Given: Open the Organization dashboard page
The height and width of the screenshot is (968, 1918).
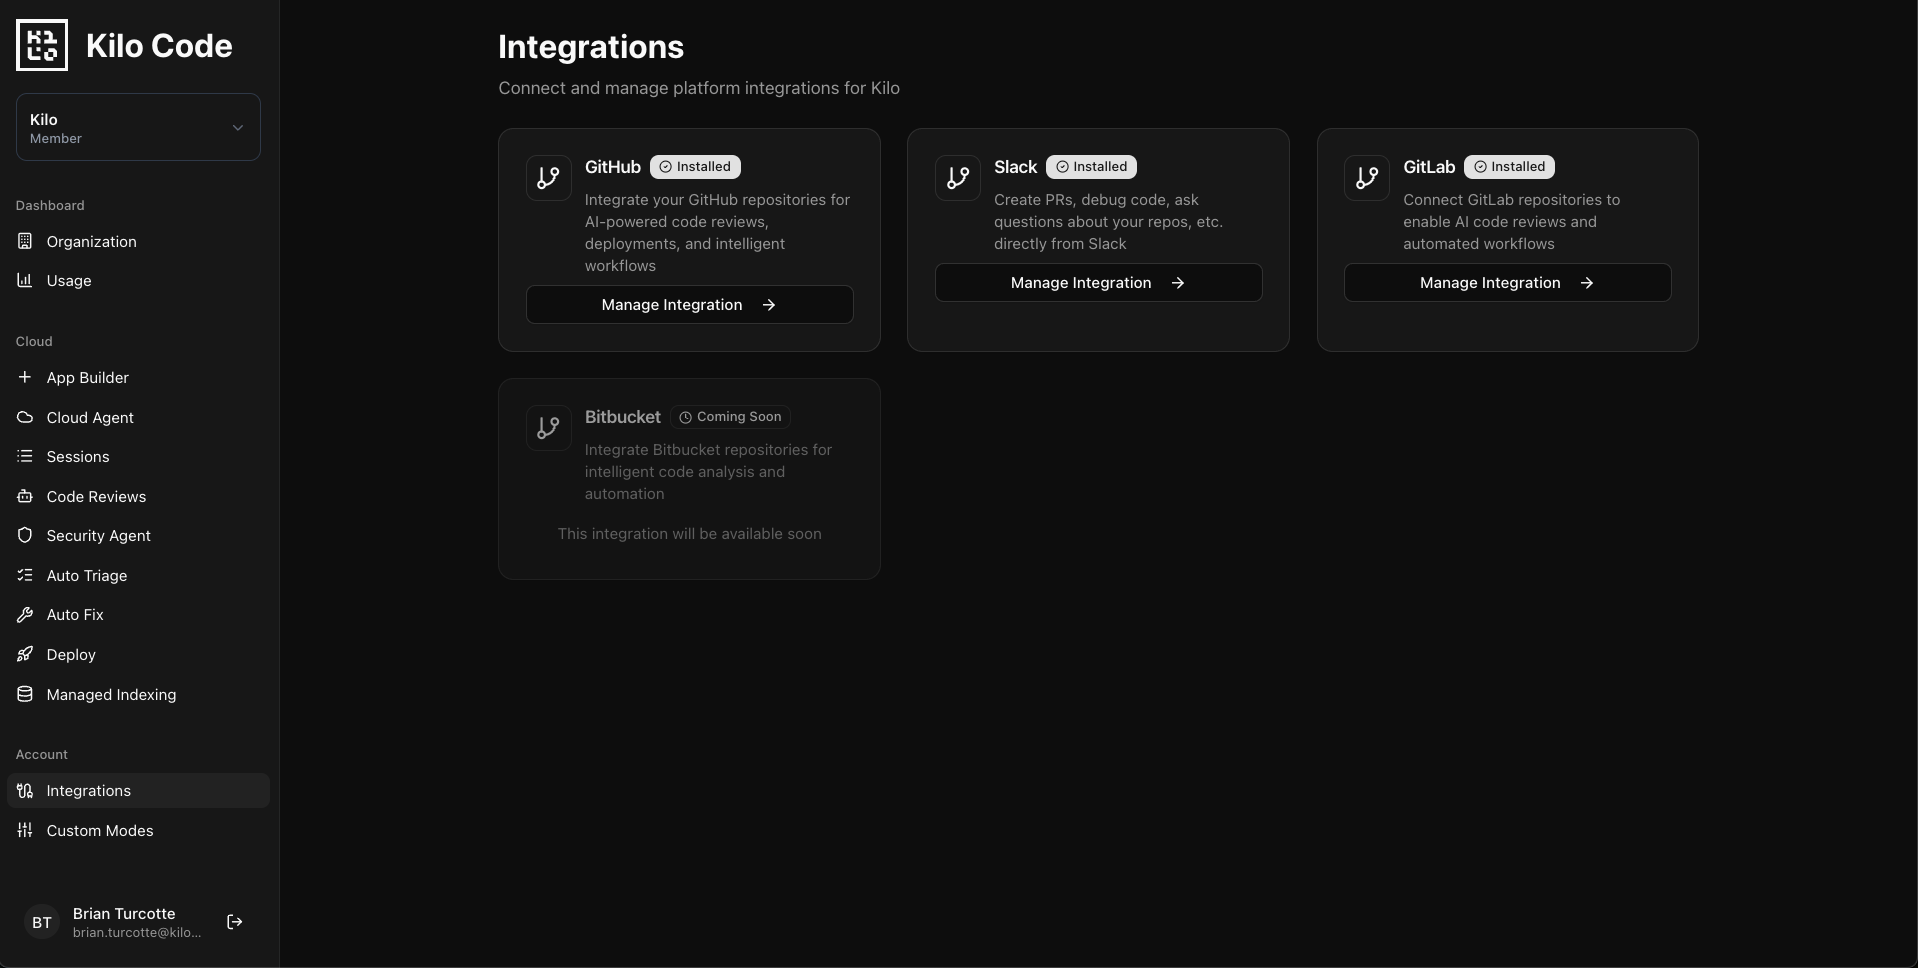Looking at the screenshot, I should point(91,242).
